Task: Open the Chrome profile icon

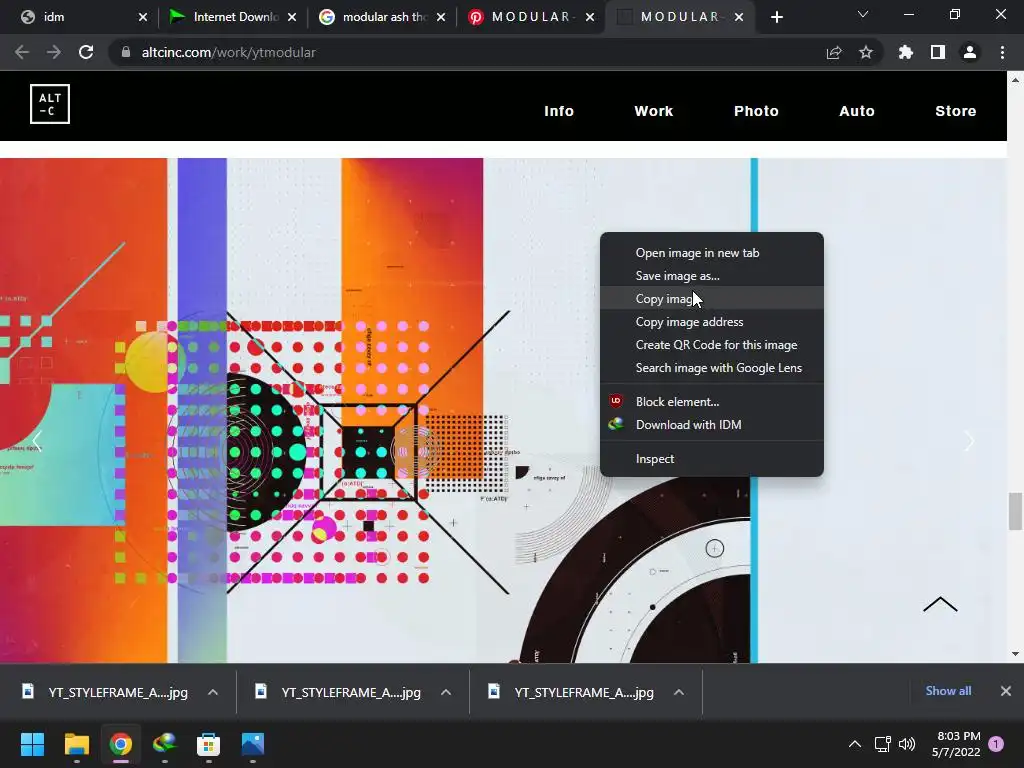Action: [970, 52]
